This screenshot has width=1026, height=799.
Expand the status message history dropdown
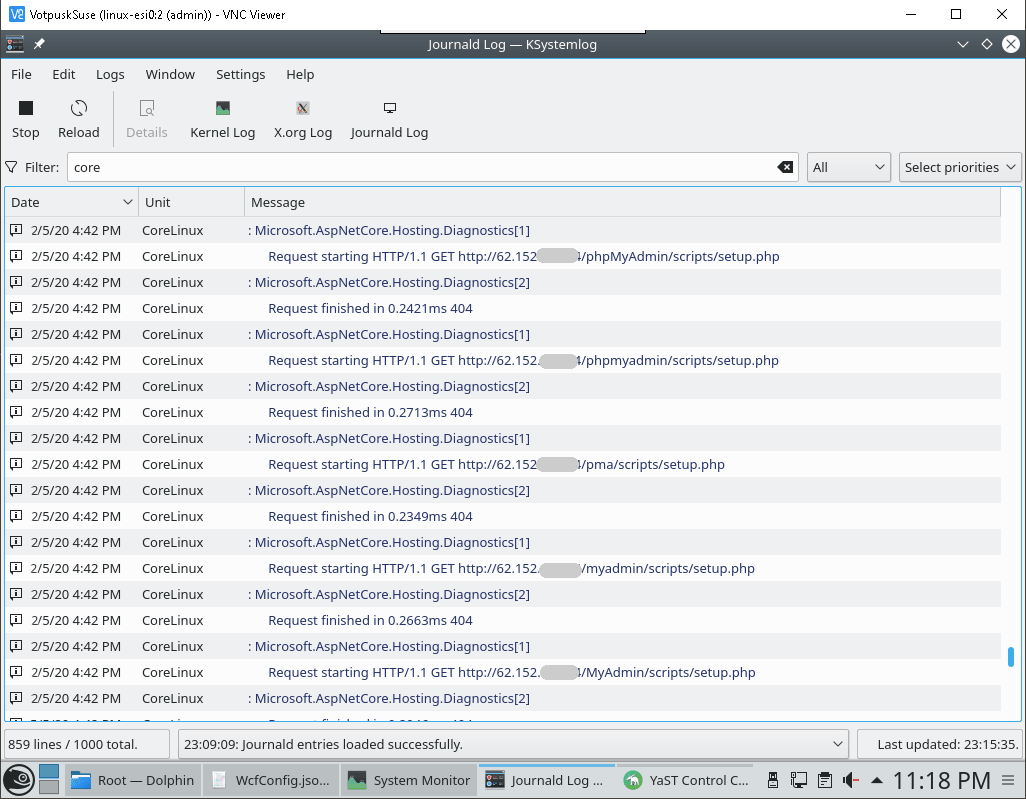tap(837, 744)
